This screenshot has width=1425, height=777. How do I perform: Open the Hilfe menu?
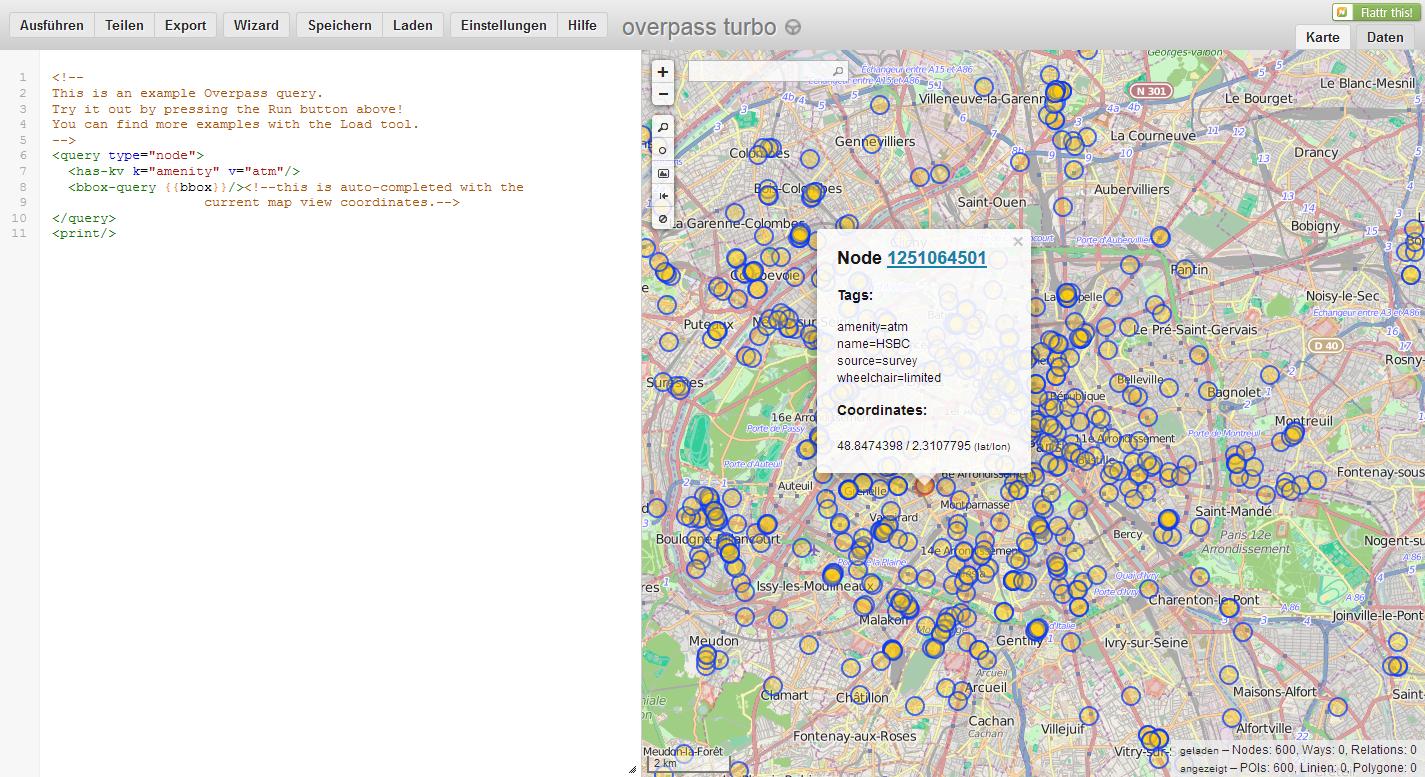[x=582, y=25]
